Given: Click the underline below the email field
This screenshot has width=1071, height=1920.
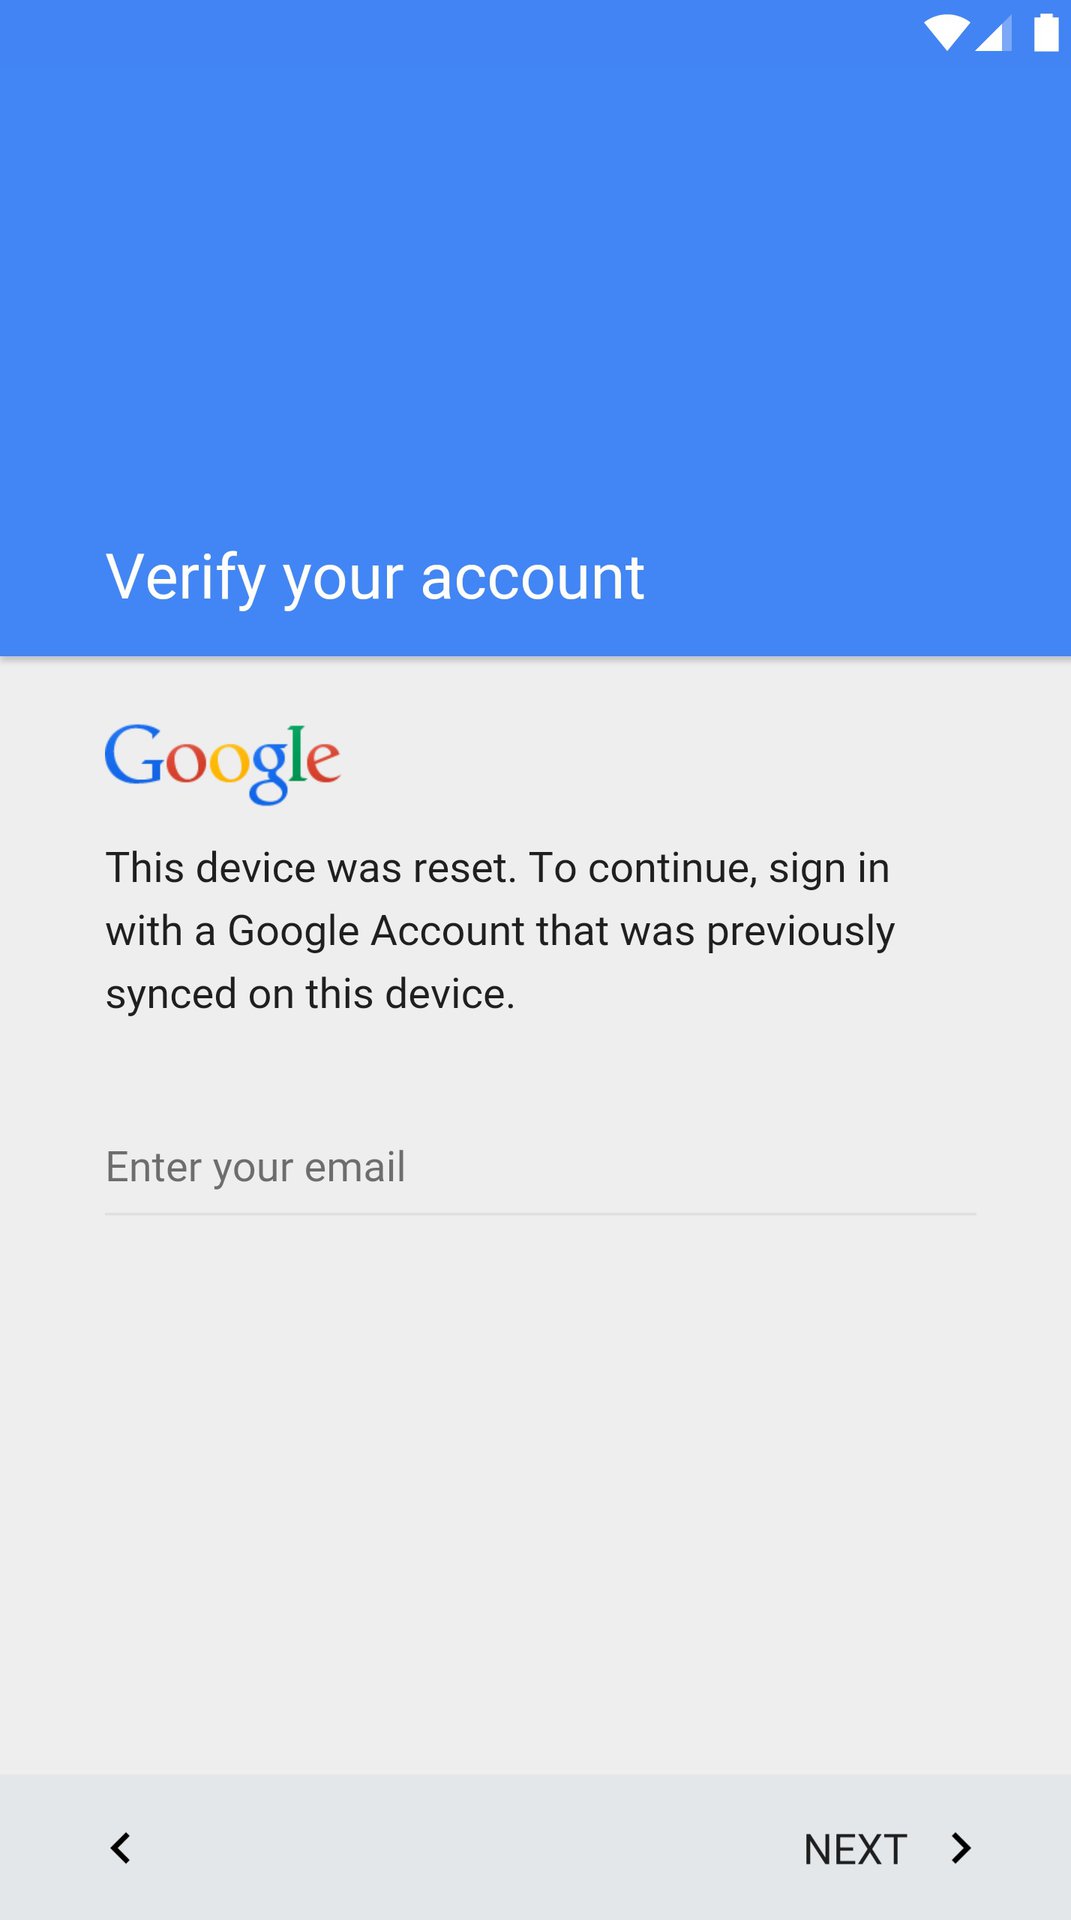Looking at the screenshot, I should [x=540, y=1214].
